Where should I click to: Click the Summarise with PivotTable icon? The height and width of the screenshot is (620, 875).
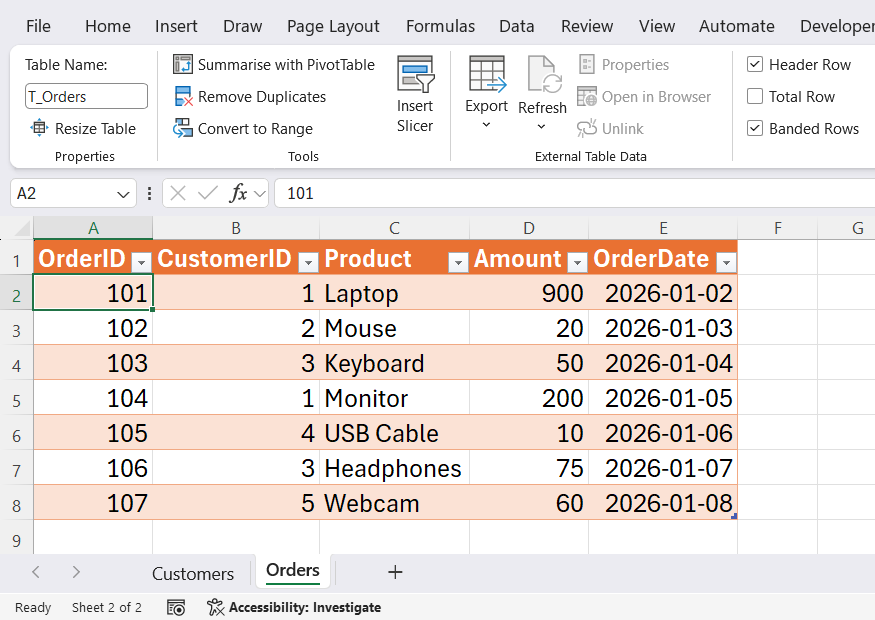[182, 64]
